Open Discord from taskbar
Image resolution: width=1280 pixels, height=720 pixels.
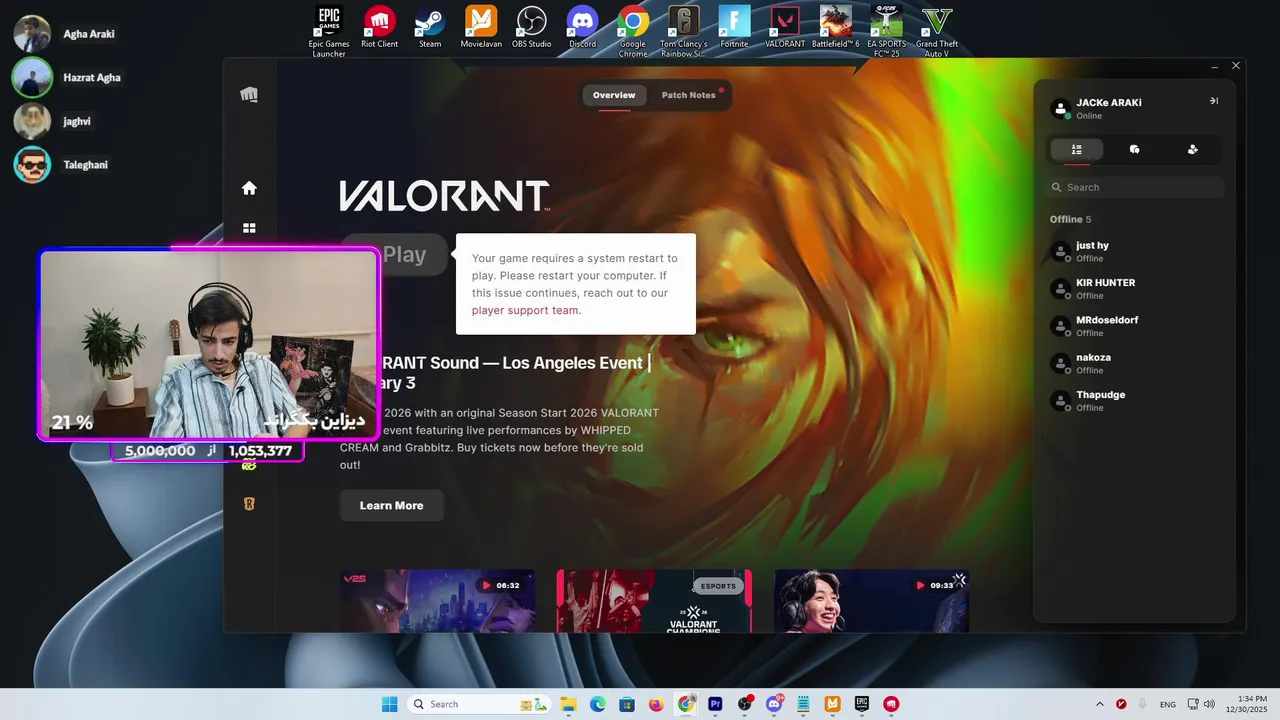click(774, 704)
